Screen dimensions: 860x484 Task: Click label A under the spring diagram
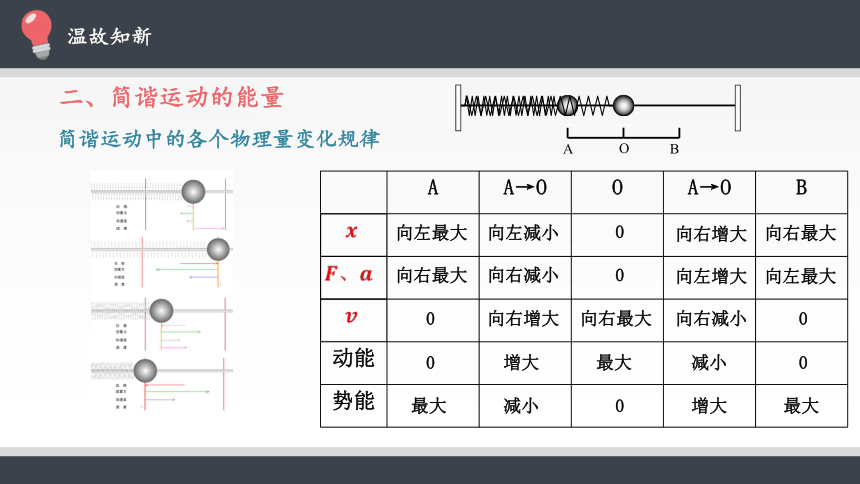pyautogui.click(x=568, y=149)
